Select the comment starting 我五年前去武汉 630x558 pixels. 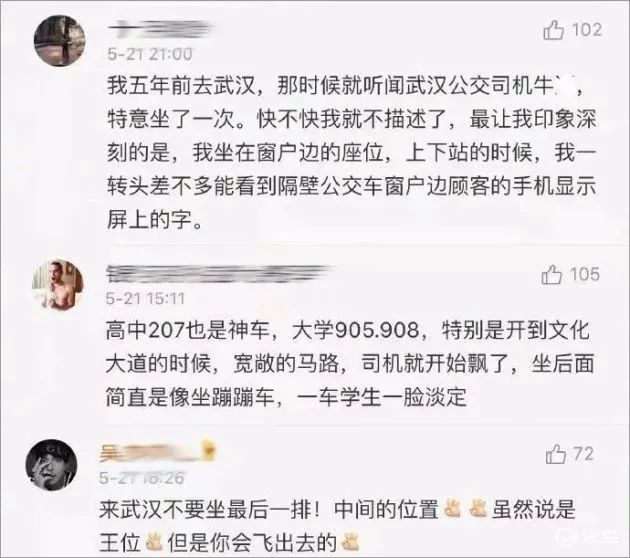[x=352, y=153]
